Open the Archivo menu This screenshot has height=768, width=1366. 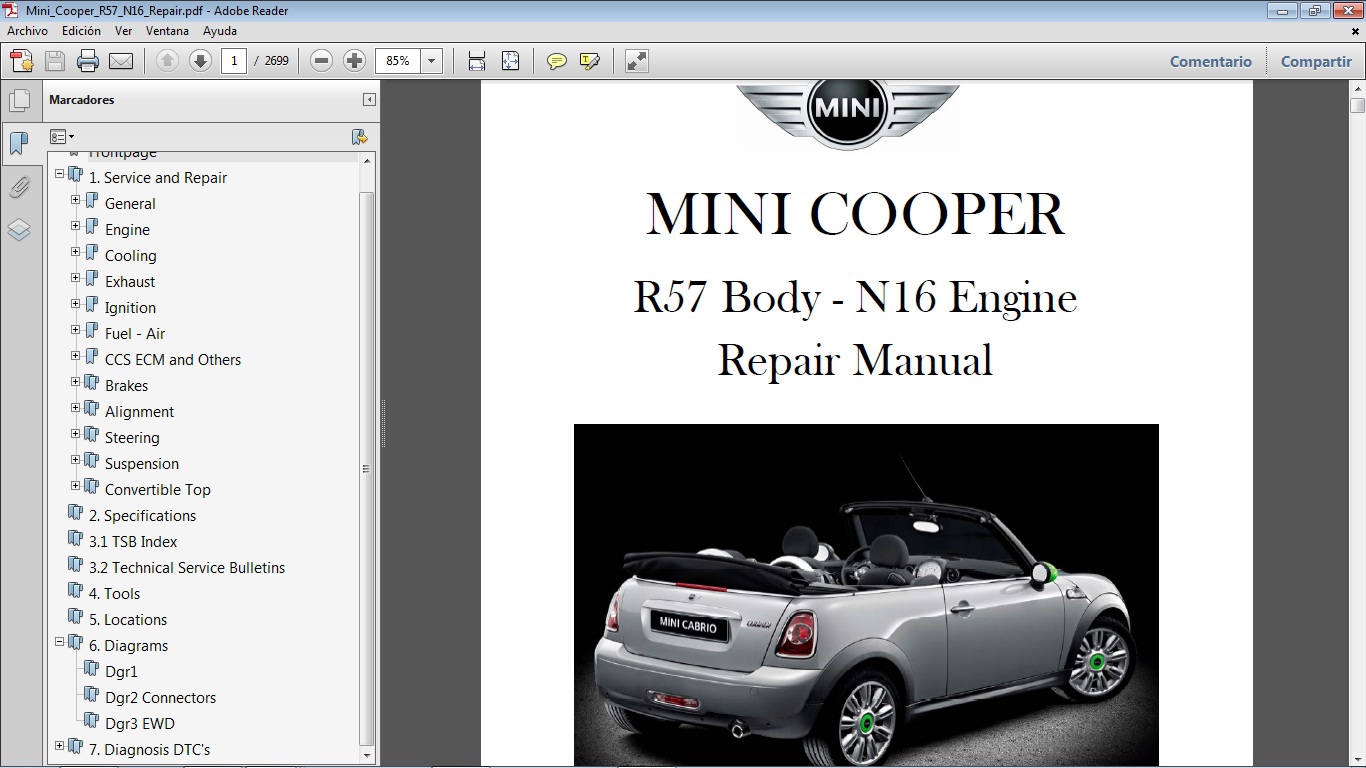coord(27,31)
